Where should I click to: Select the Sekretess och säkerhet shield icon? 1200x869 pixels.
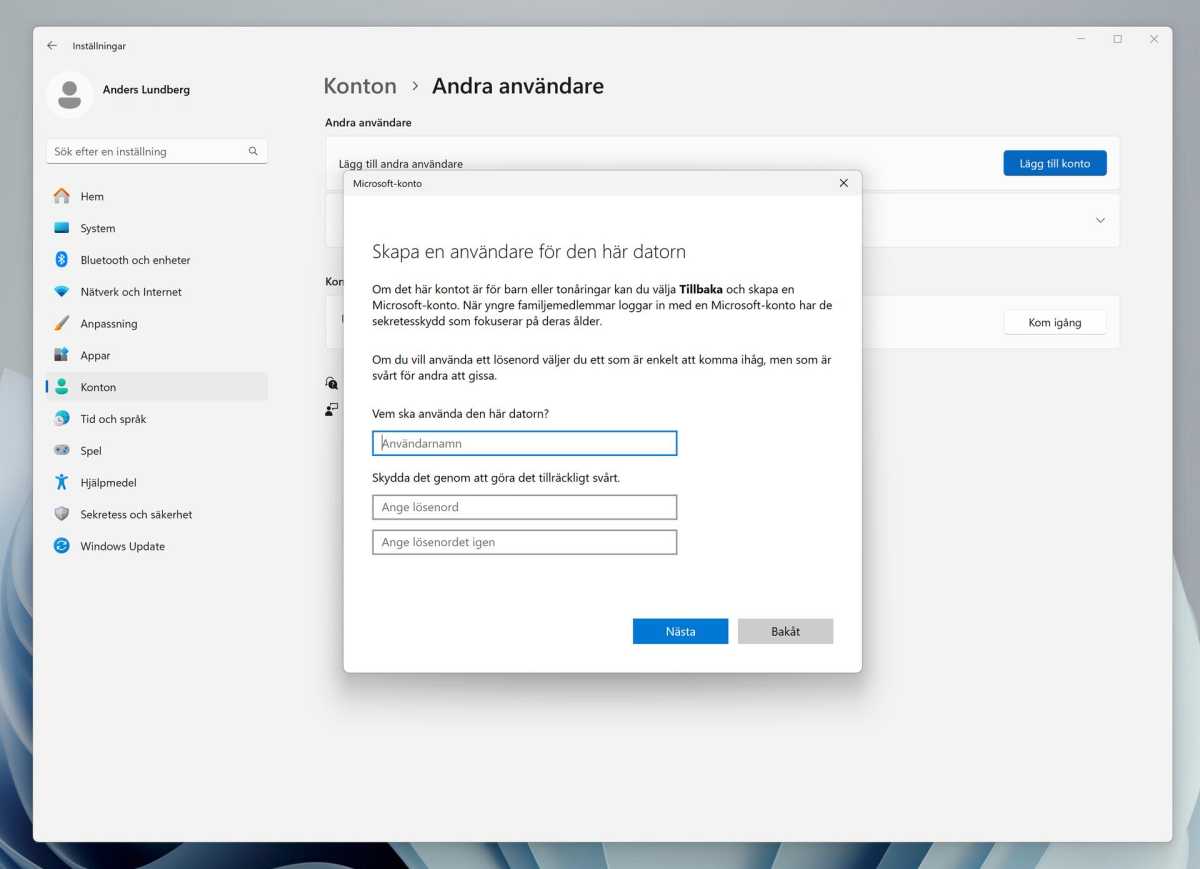62,514
